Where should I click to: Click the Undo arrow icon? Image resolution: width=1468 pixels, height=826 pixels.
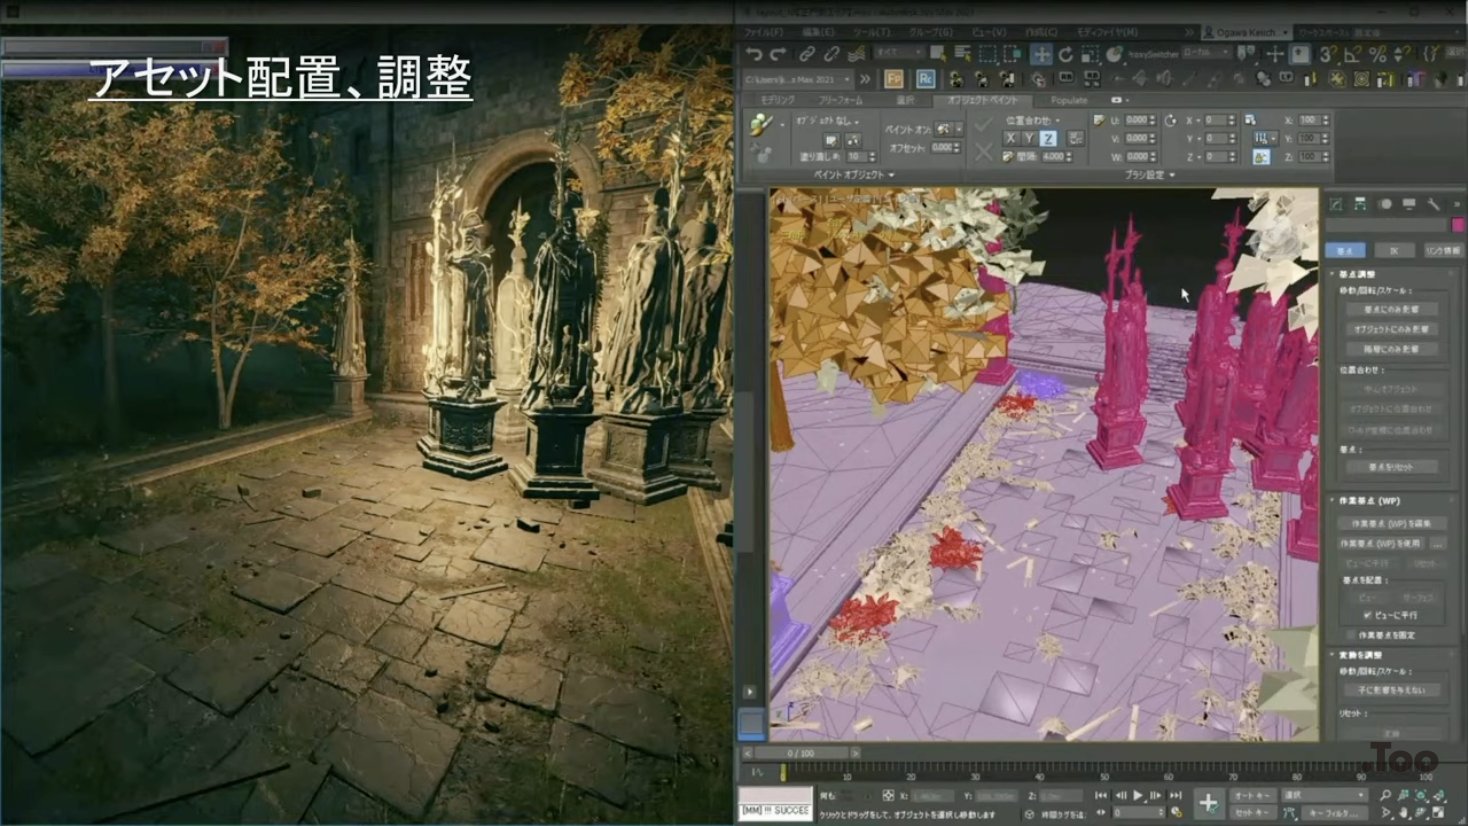click(x=754, y=54)
